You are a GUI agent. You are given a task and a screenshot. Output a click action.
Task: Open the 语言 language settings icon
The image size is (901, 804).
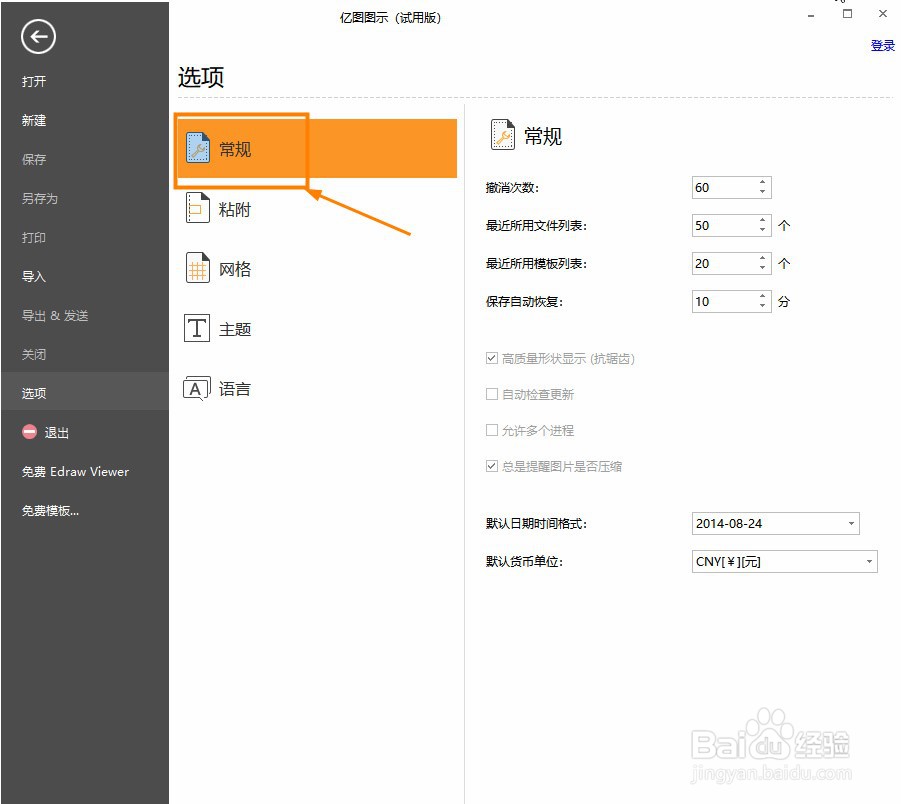197,388
